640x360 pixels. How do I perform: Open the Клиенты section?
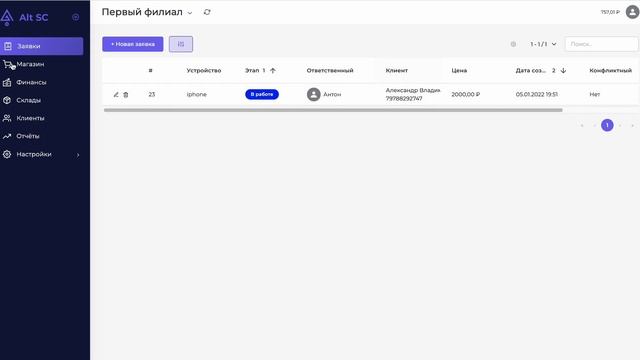pyautogui.click(x=30, y=118)
